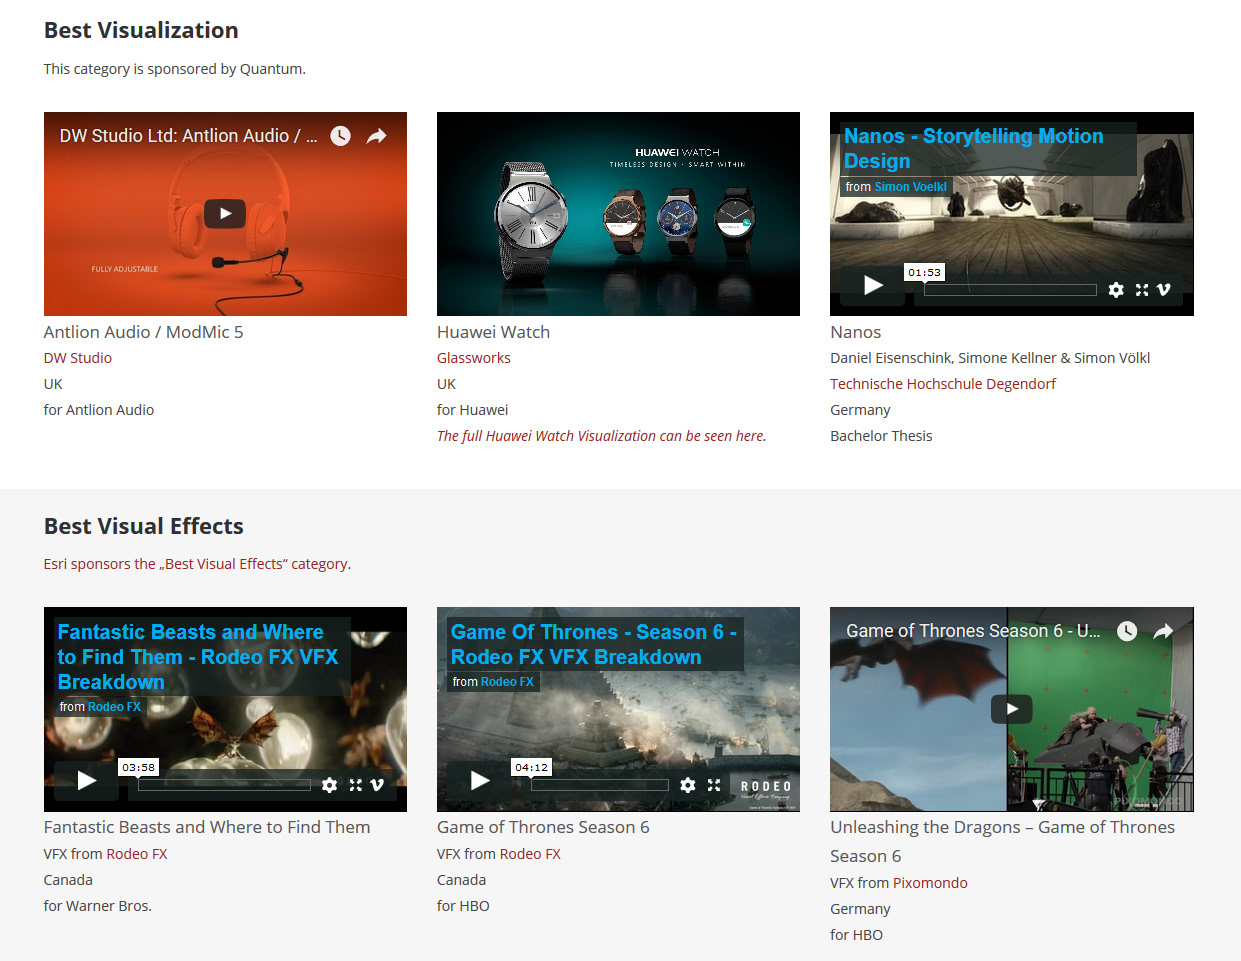Click share arrow on Antlion Audio video
Image resolution: width=1241 pixels, height=961 pixels.
coord(376,136)
